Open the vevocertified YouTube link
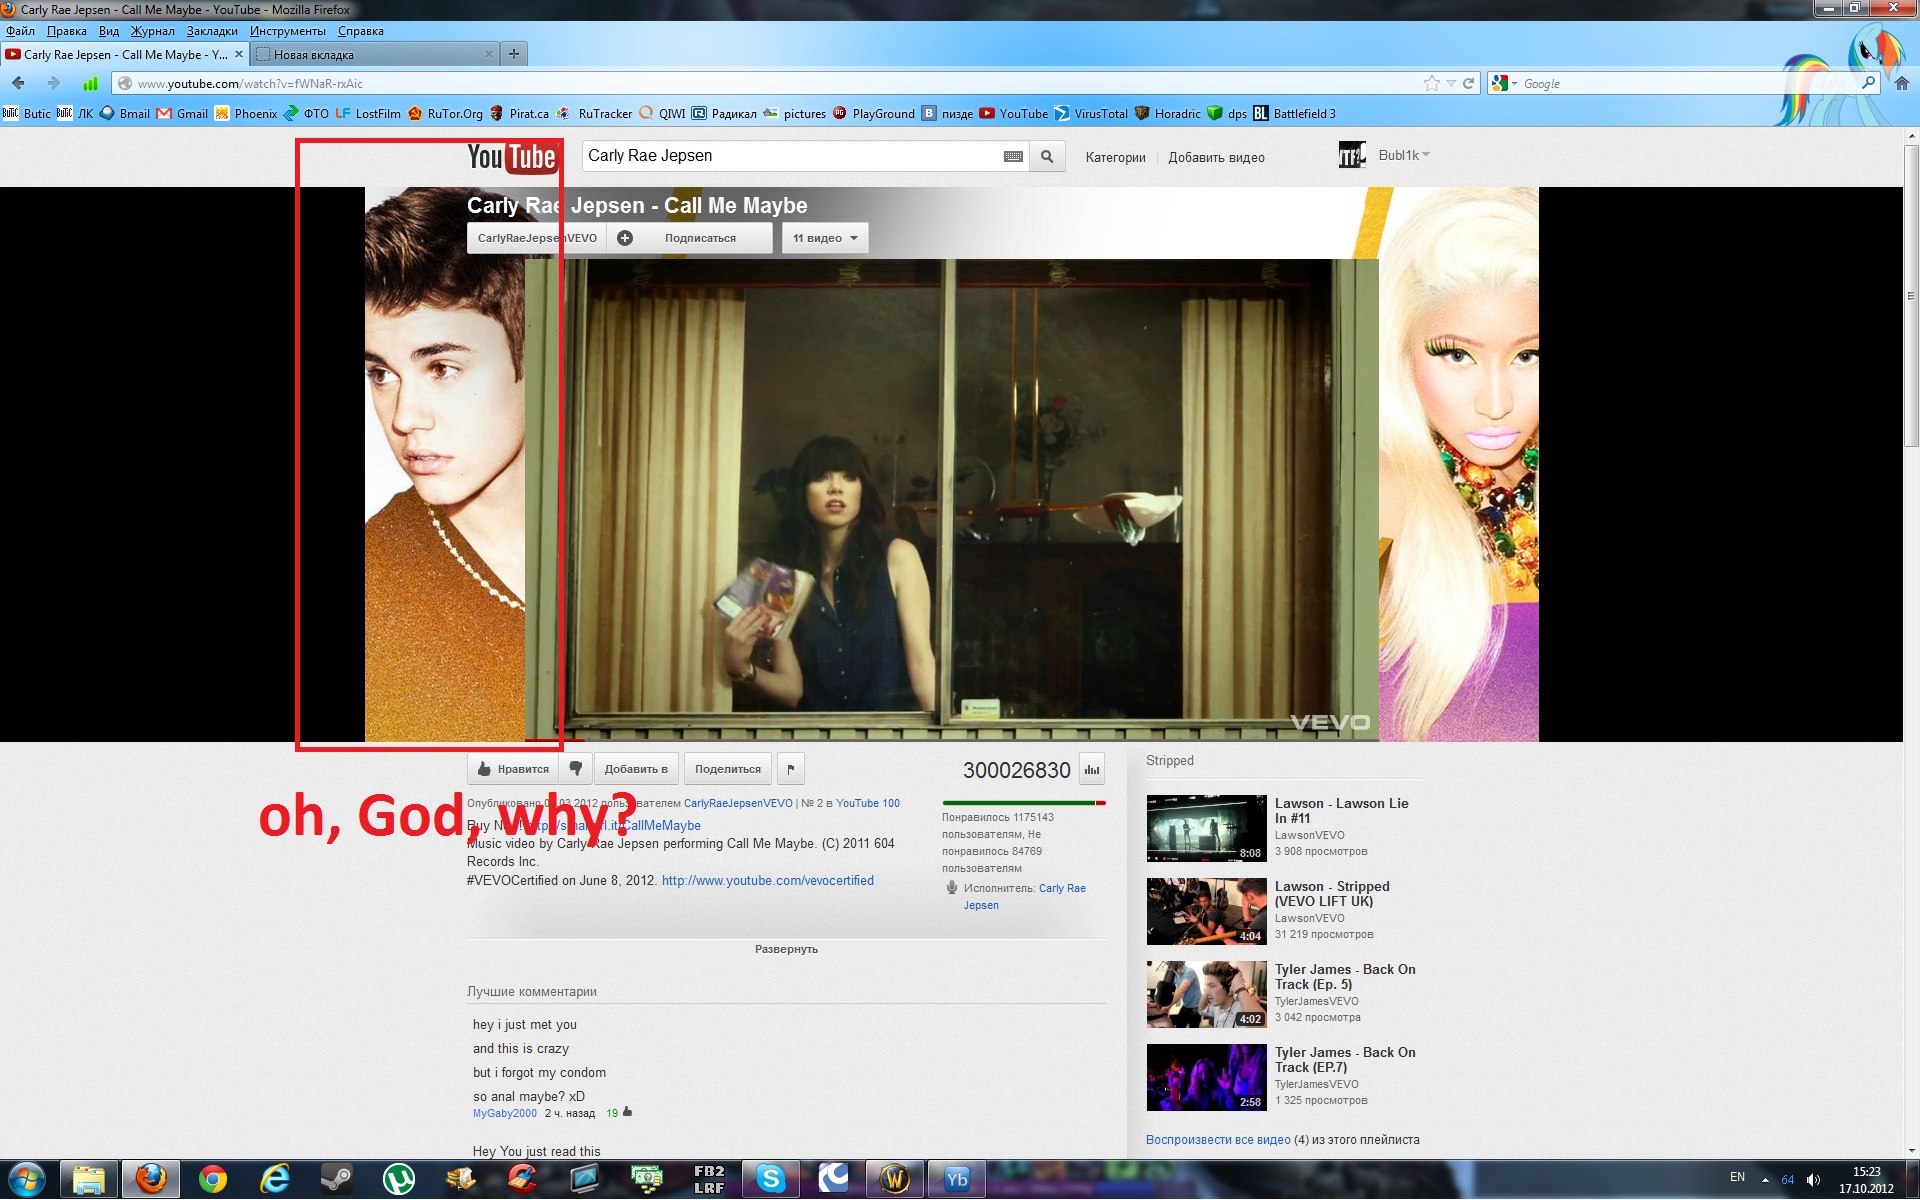This screenshot has height=1200, width=1920. pos(767,880)
